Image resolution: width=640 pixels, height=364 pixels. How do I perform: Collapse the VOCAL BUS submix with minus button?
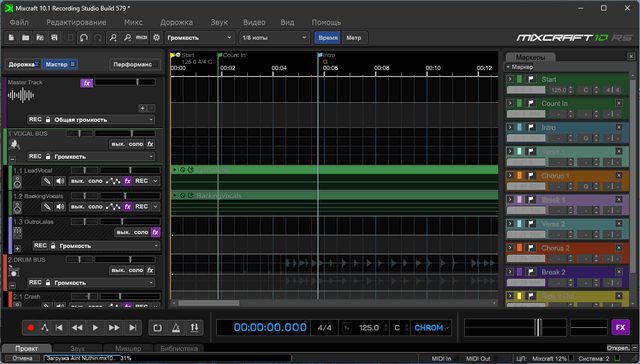pyautogui.click(x=12, y=159)
